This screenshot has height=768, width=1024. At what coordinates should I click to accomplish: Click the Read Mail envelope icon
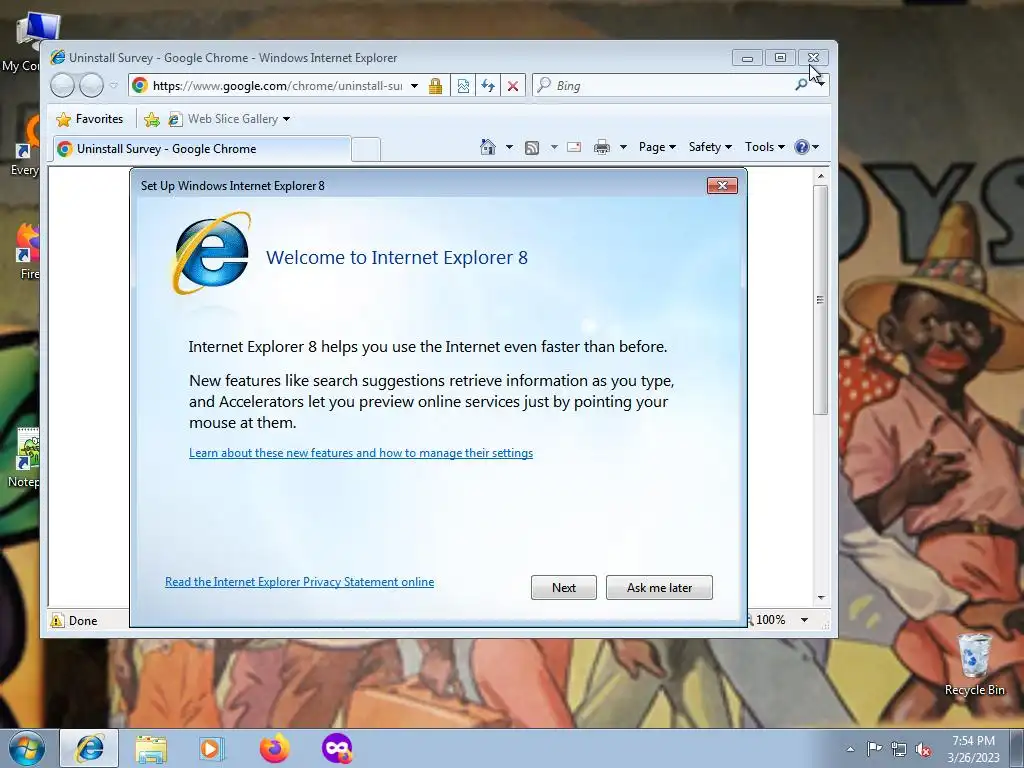(574, 147)
